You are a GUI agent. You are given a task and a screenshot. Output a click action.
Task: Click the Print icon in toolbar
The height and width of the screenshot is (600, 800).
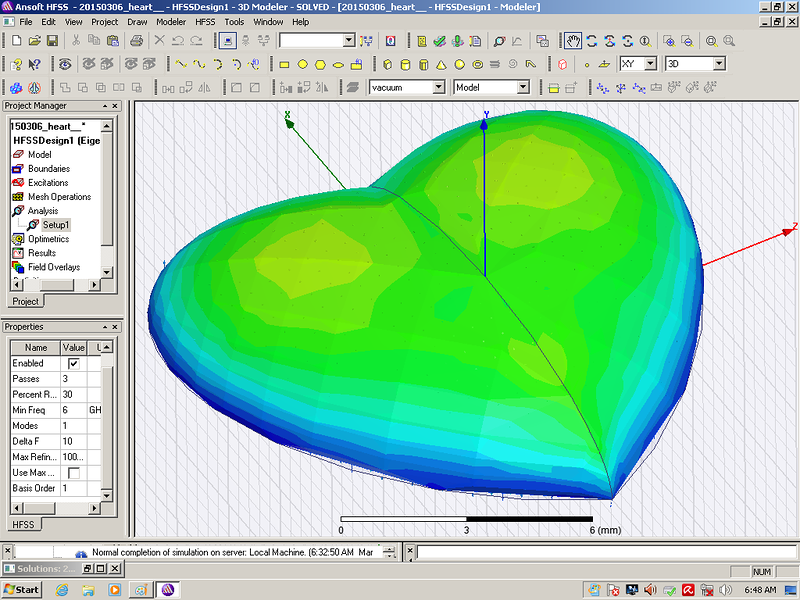[x=136, y=41]
